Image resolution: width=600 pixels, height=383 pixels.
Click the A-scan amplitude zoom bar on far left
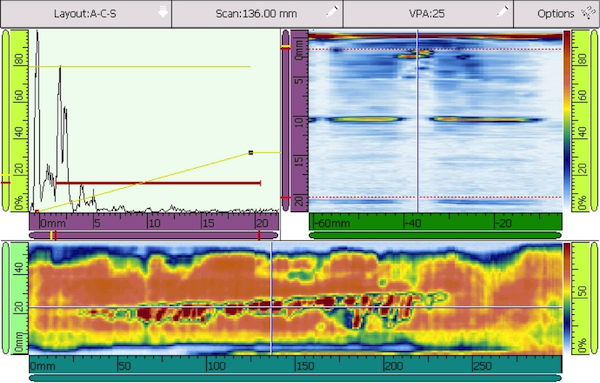(5, 121)
